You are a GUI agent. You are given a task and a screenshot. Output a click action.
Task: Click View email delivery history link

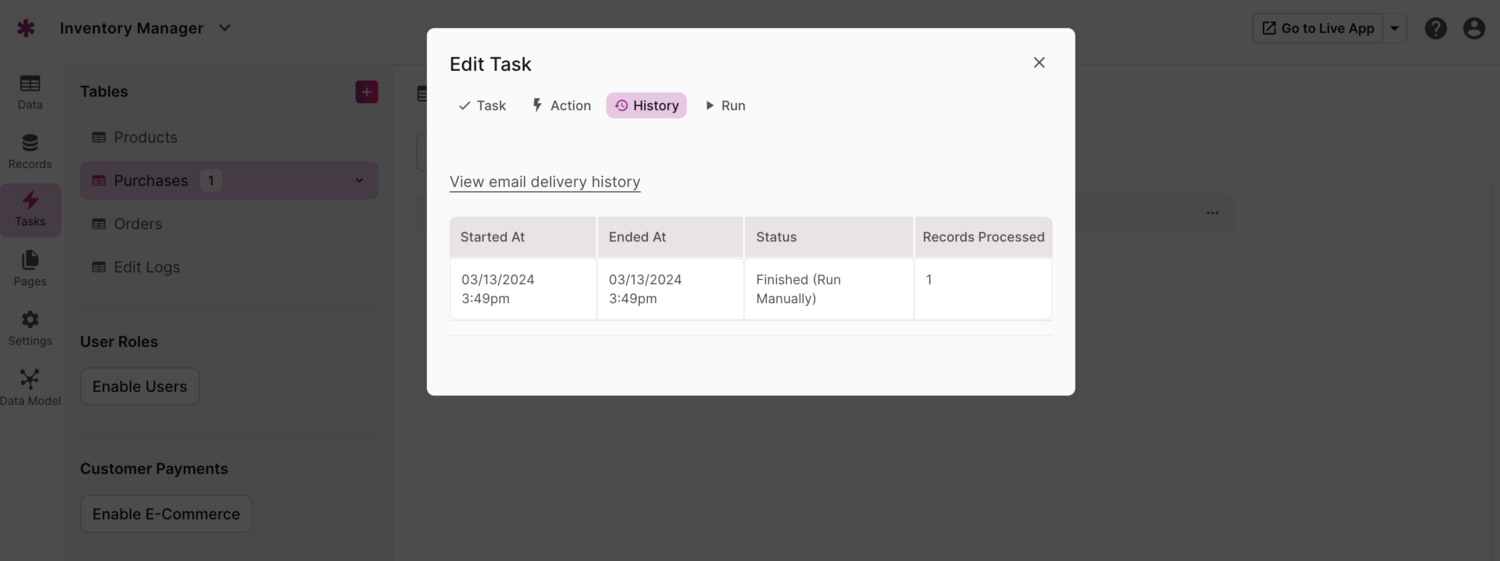click(x=545, y=181)
